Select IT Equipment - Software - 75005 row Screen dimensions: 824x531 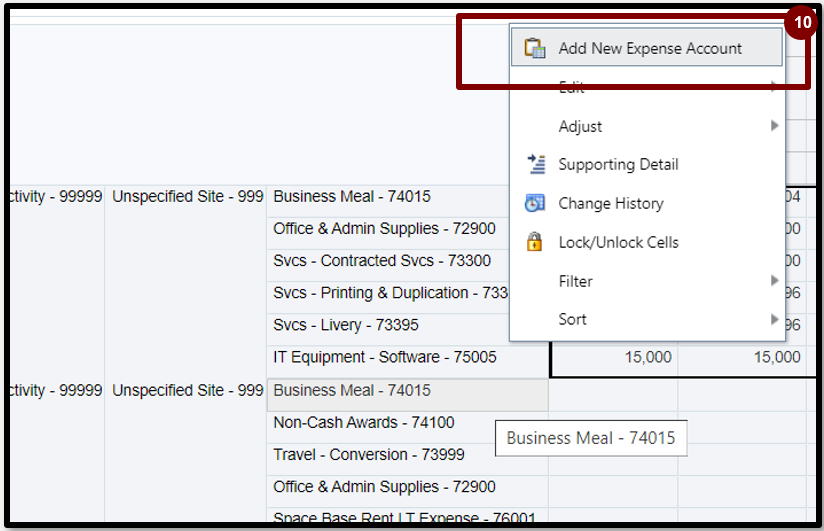[384, 357]
